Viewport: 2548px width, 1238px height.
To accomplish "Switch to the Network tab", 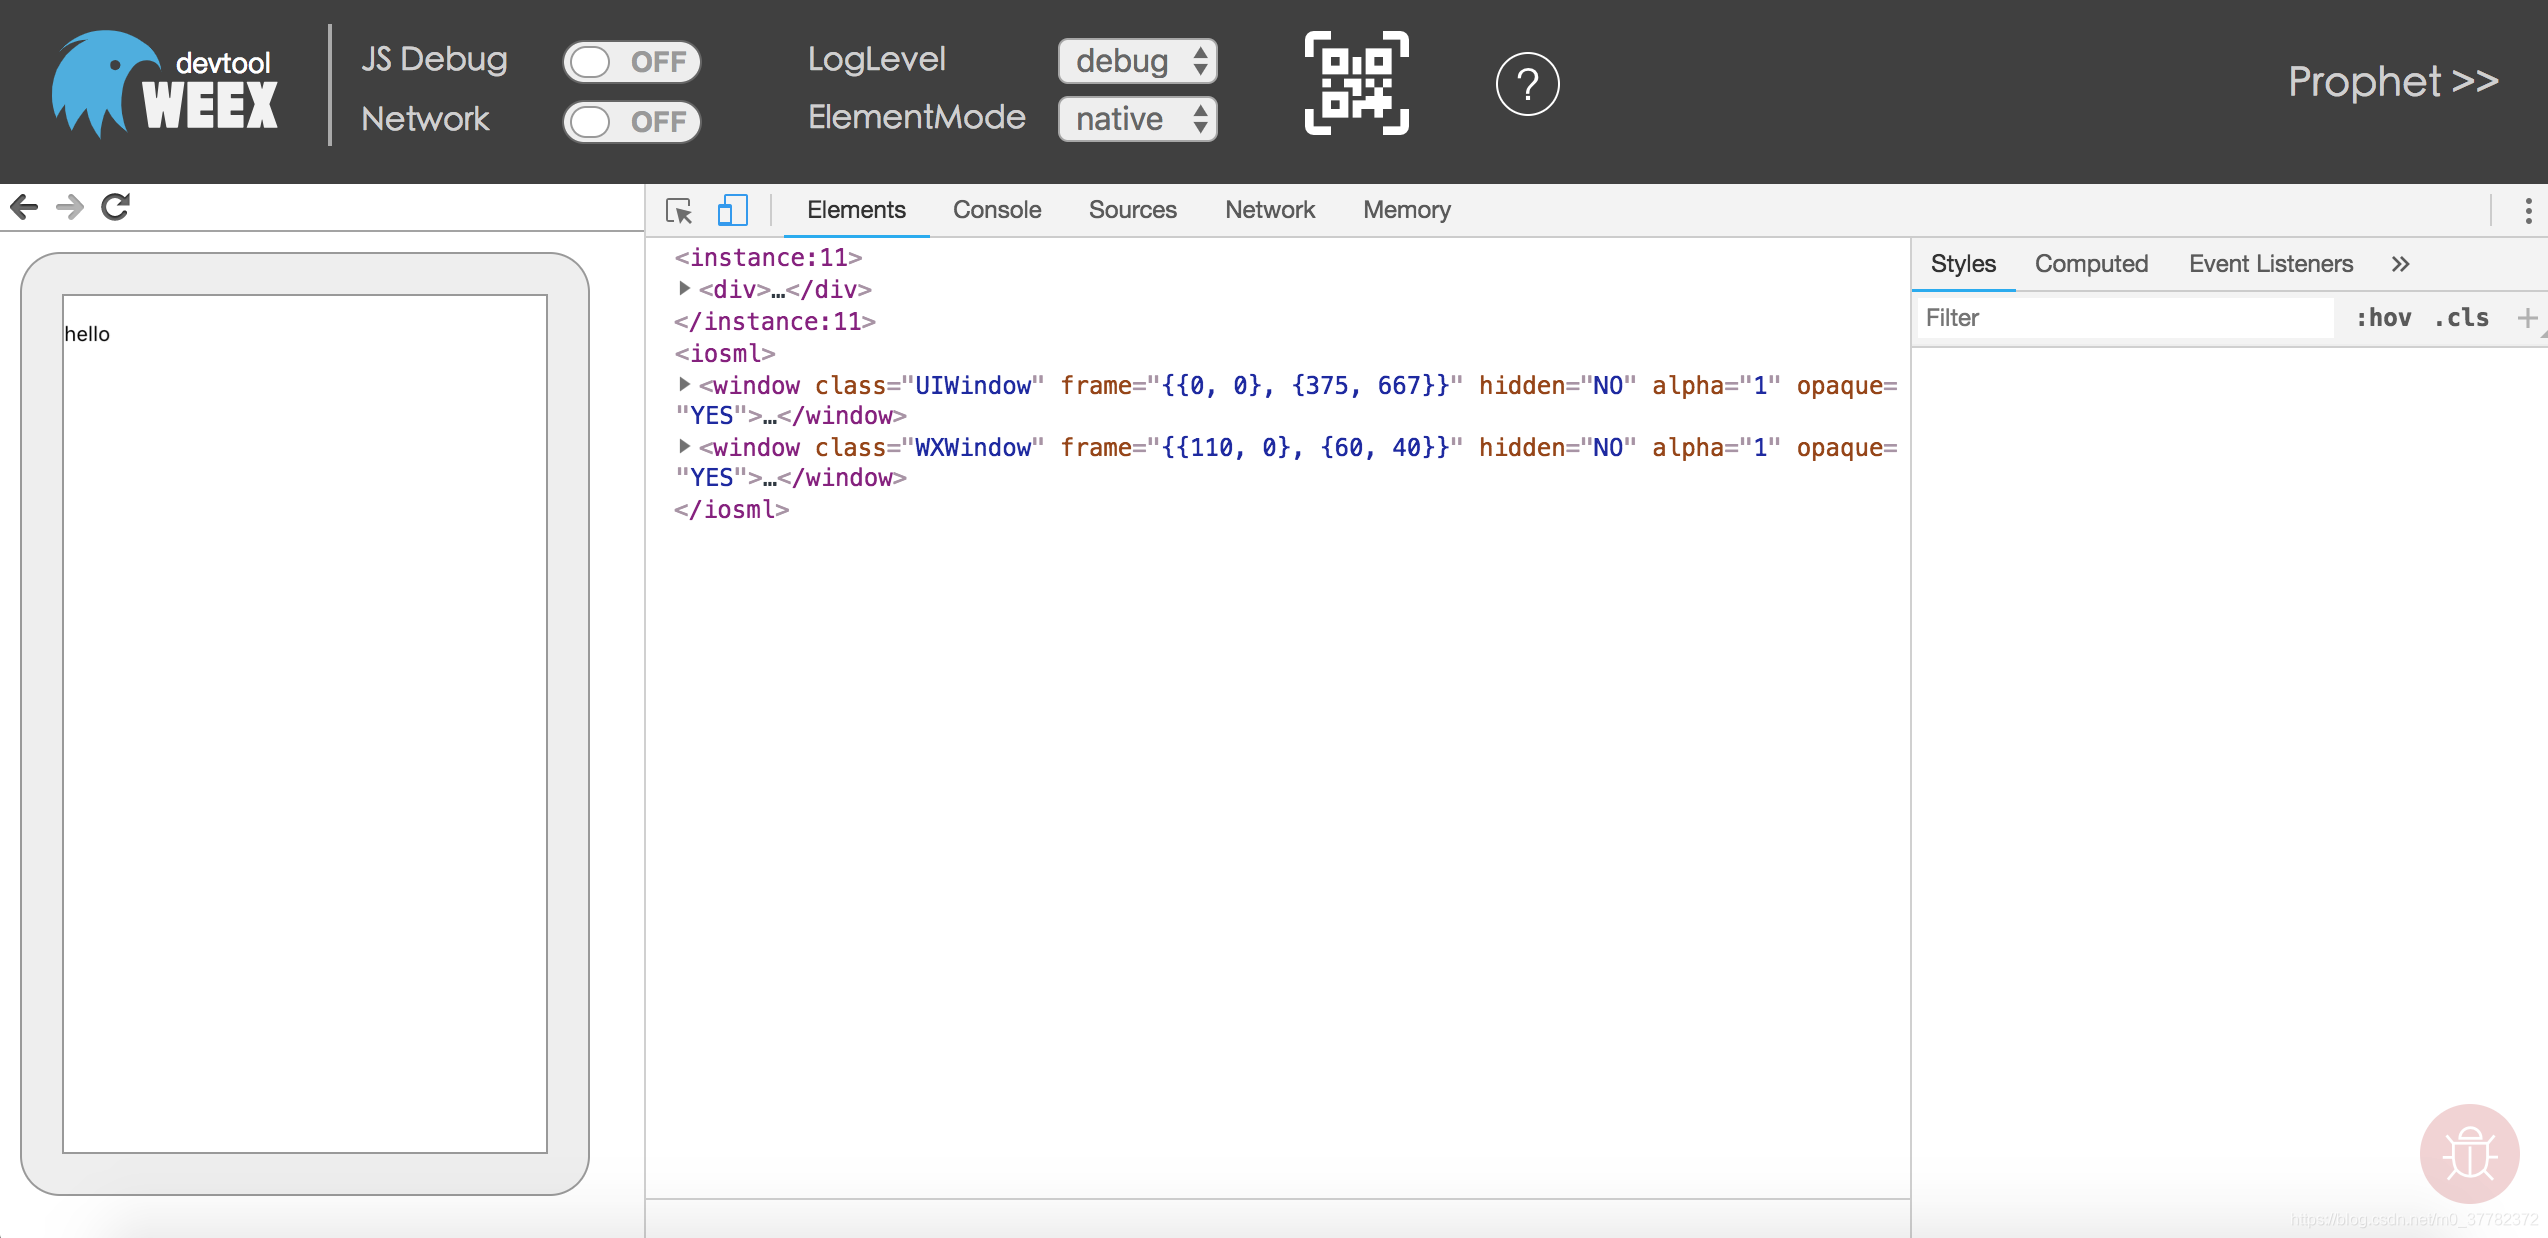I will [1268, 208].
